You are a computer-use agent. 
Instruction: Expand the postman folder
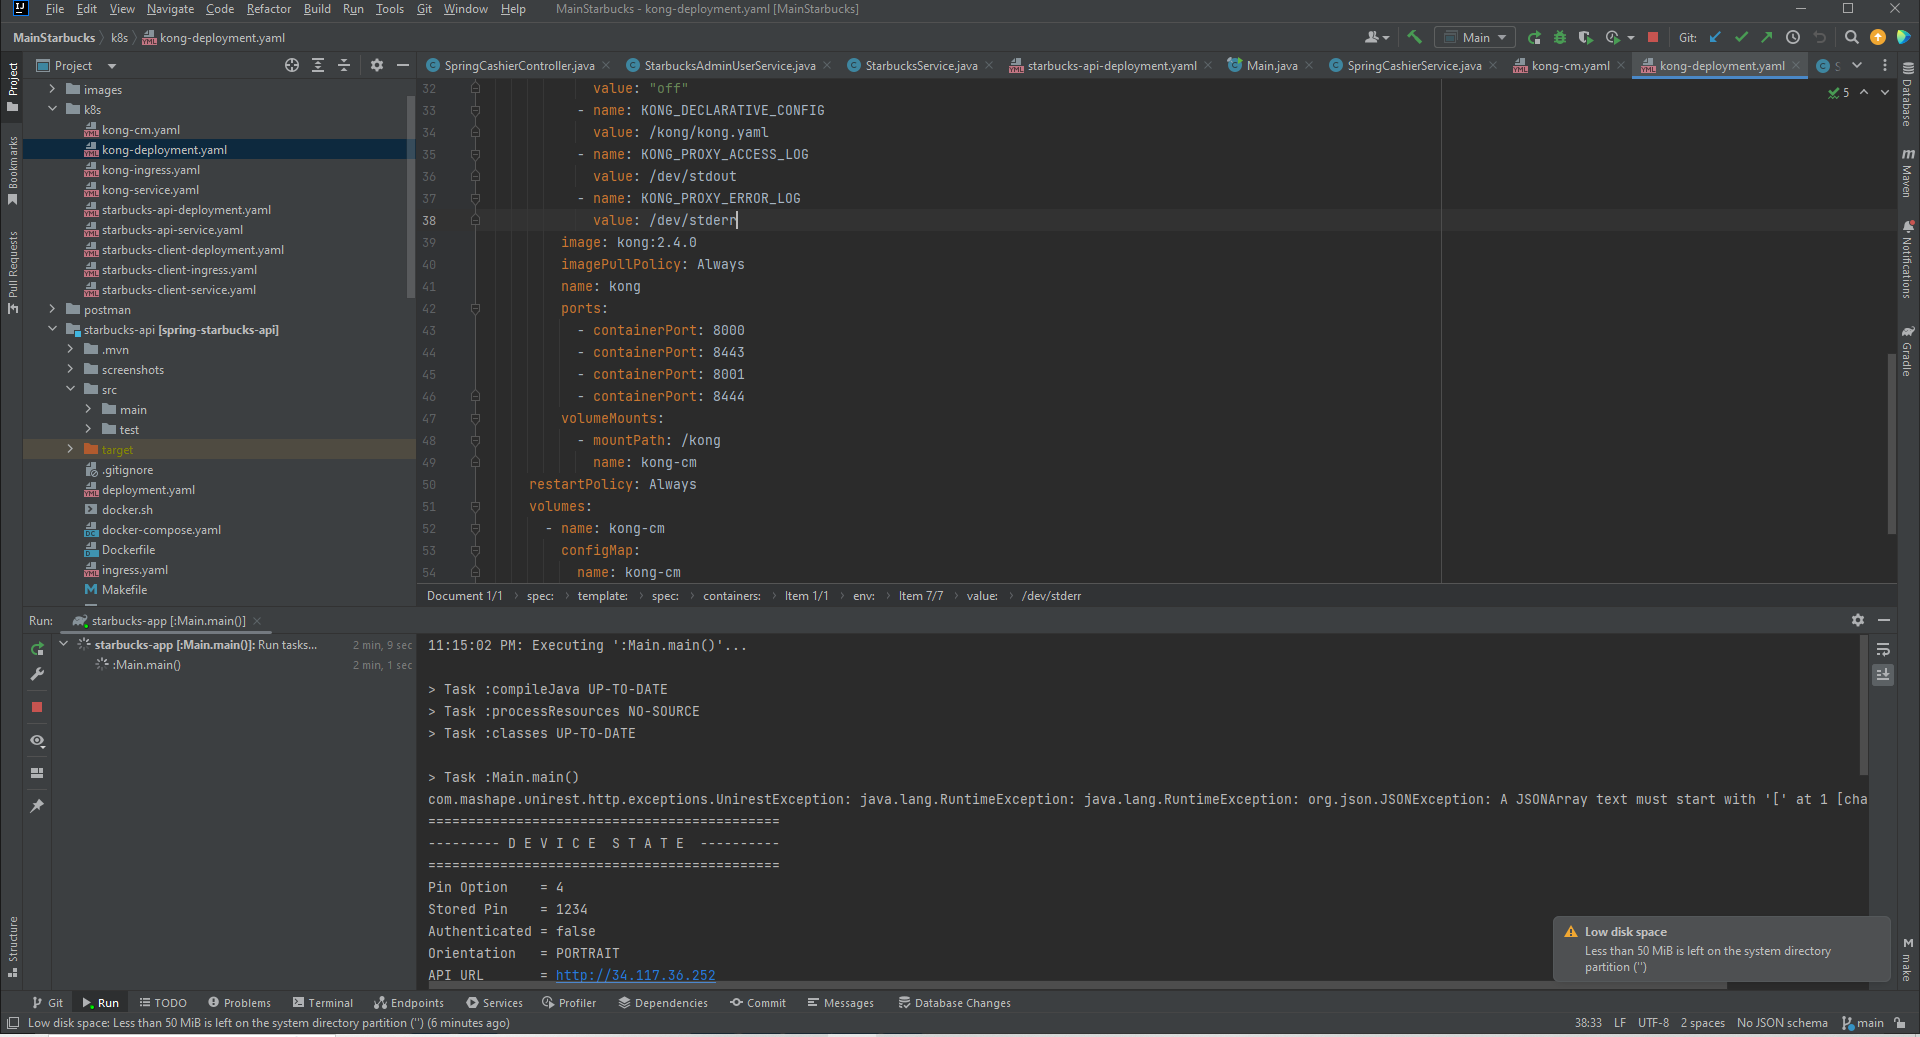coord(52,309)
